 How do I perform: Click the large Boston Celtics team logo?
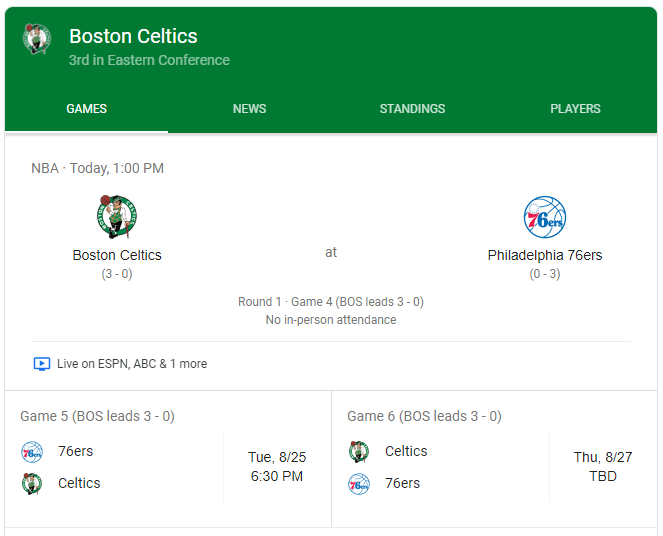coord(117,217)
